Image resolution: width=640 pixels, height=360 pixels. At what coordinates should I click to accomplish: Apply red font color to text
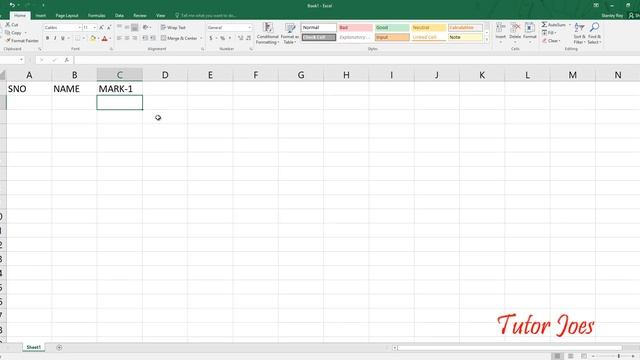click(x=104, y=38)
